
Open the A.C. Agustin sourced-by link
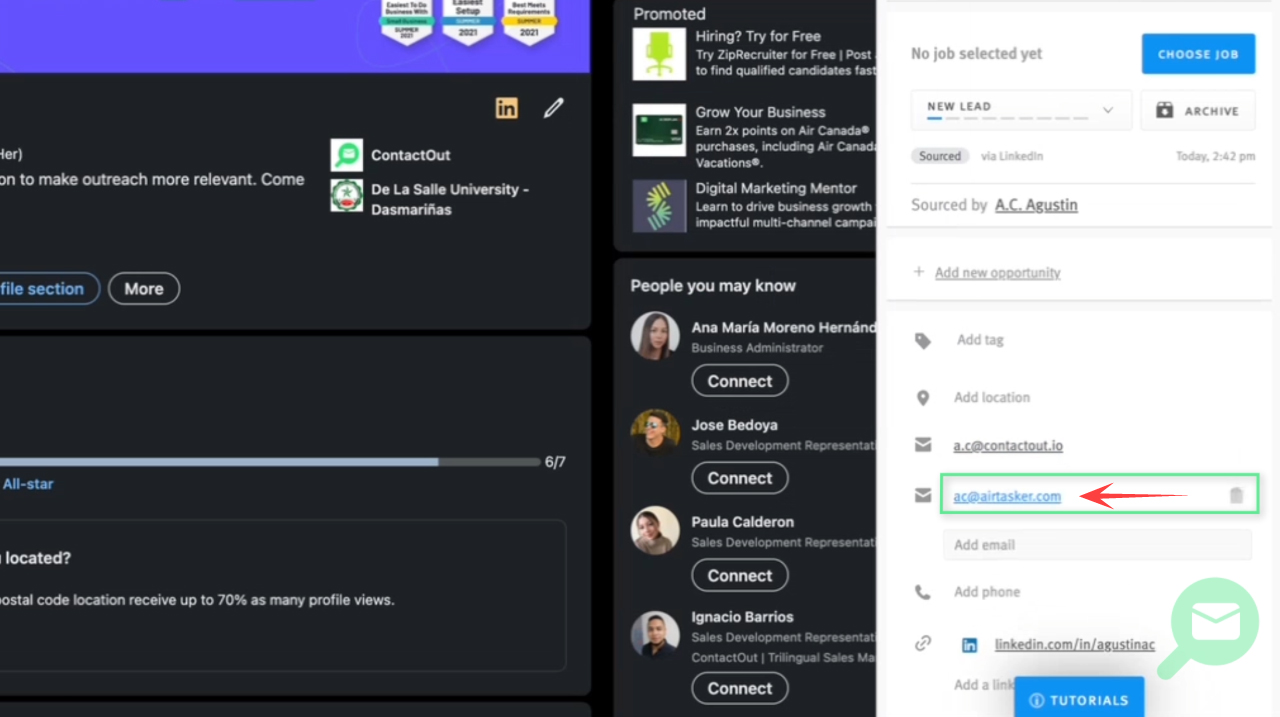[x=1036, y=205]
